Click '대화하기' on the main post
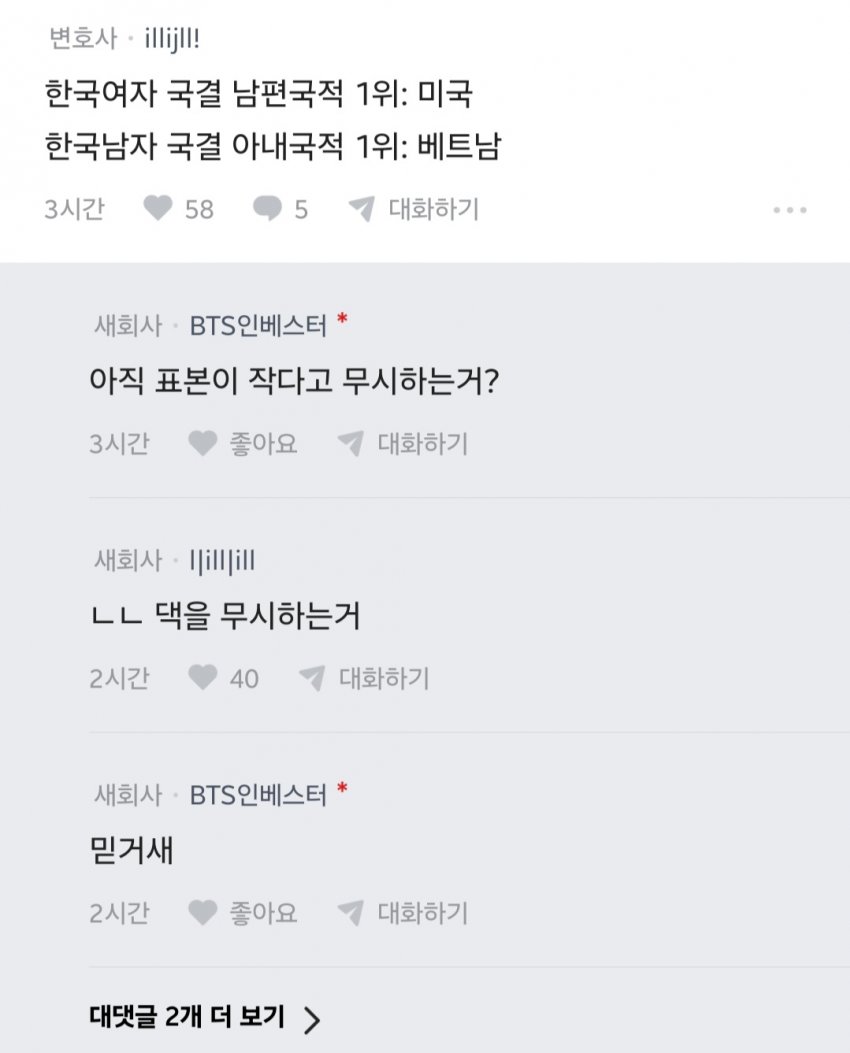The height and width of the screenshot is (1053, 850). pos(433,209)
